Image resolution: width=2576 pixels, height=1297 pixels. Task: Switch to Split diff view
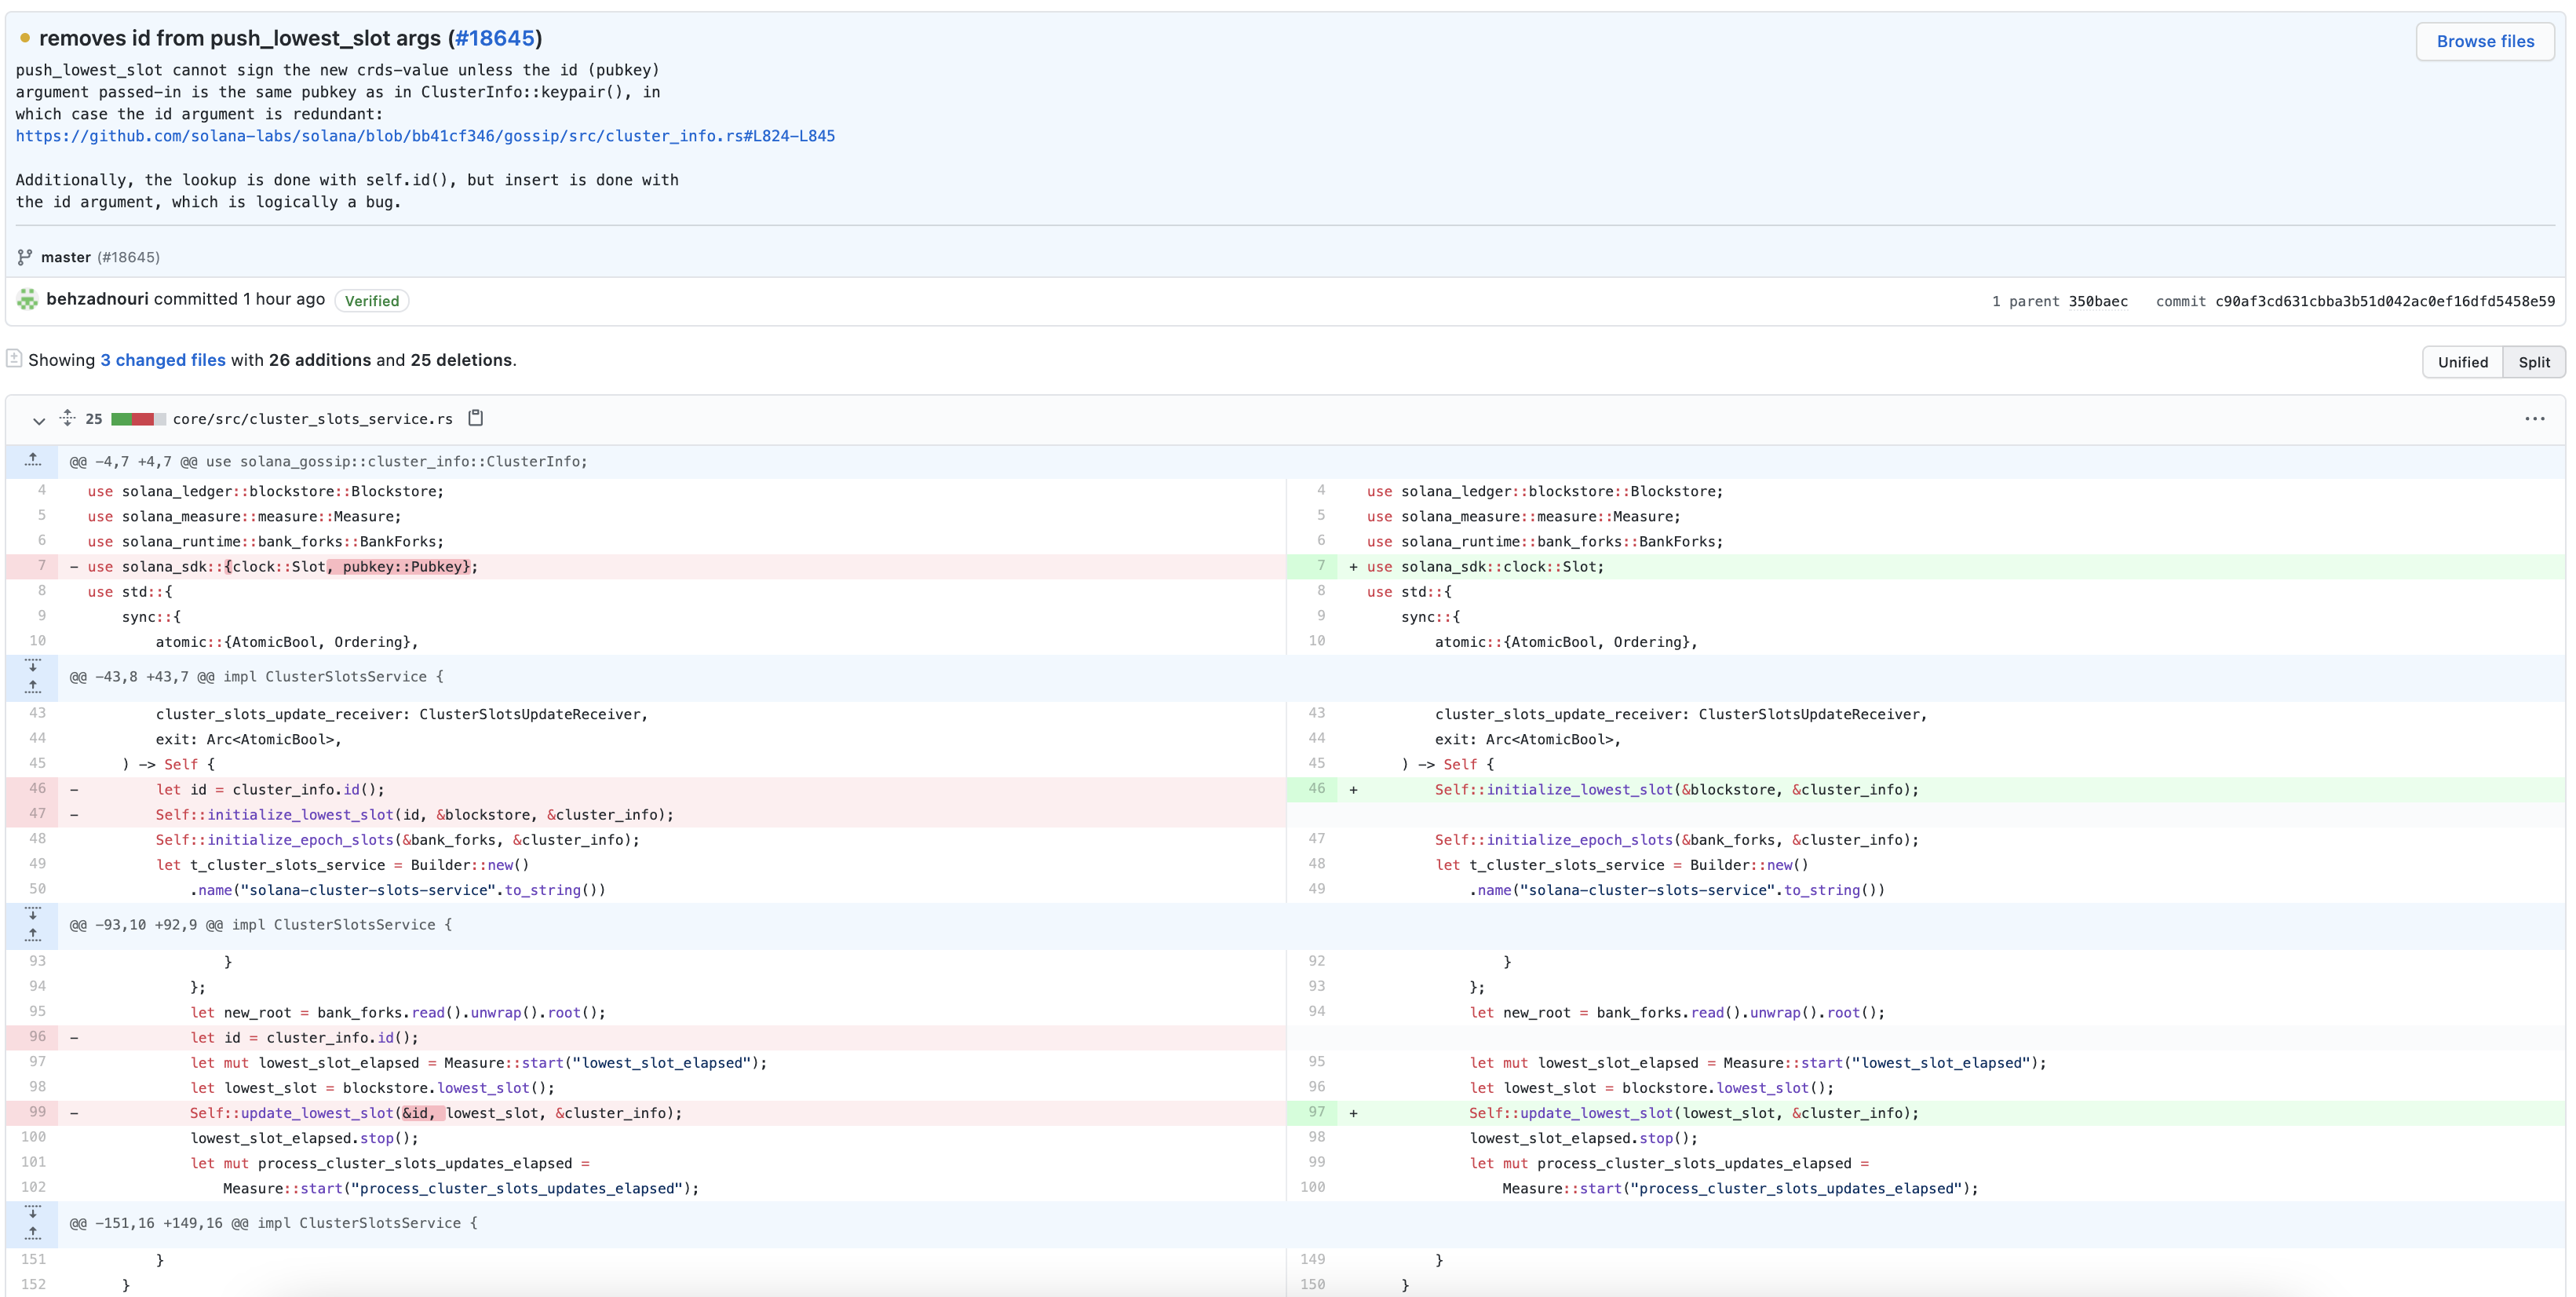pos(2533,362)
